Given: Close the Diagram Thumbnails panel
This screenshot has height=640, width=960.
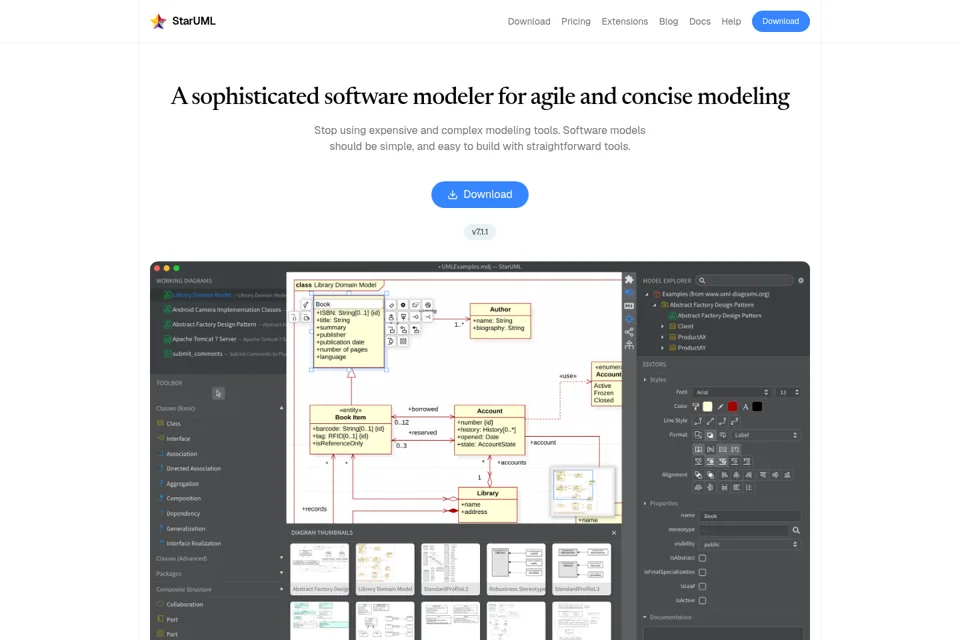Looking at the screenshot, I should coord(613,533).
